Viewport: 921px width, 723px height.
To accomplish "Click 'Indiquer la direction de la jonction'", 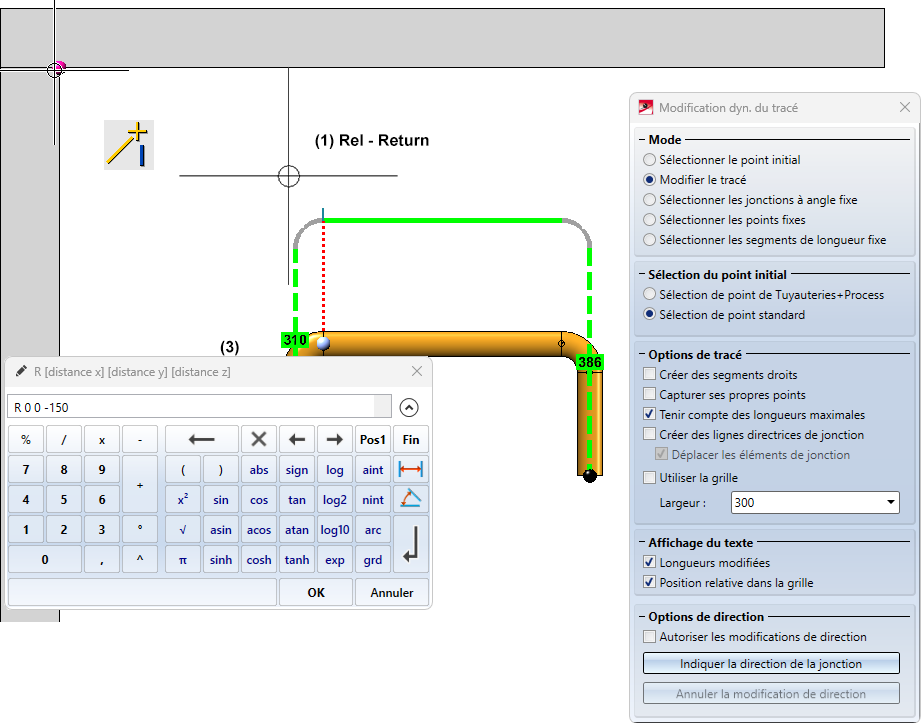I will 770,663.
